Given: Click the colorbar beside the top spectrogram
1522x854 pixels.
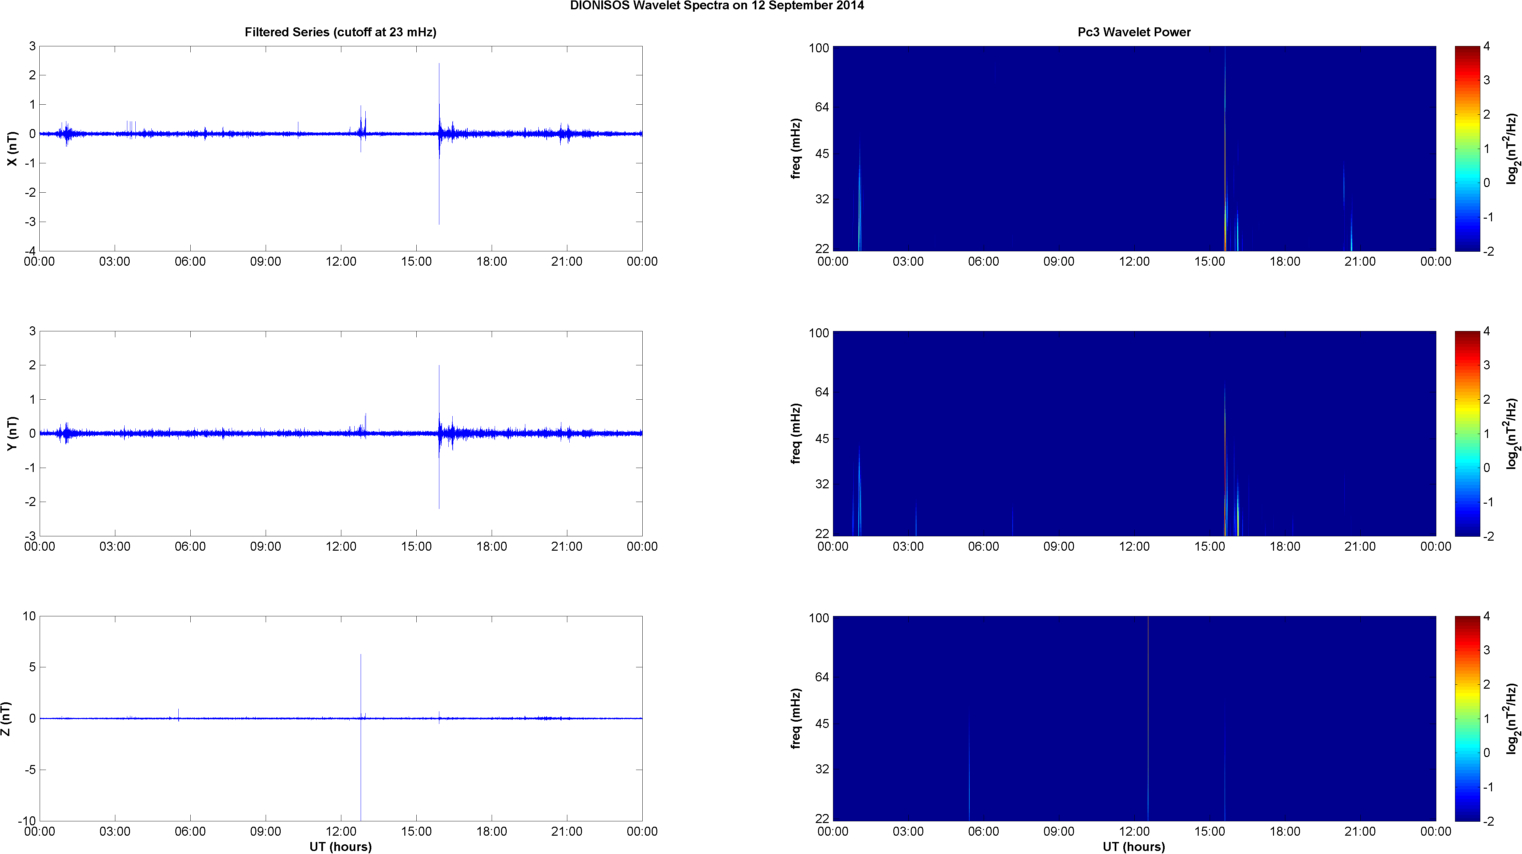Looking at the screenshot, I should pyautogui.click(x=1466, y=148).
